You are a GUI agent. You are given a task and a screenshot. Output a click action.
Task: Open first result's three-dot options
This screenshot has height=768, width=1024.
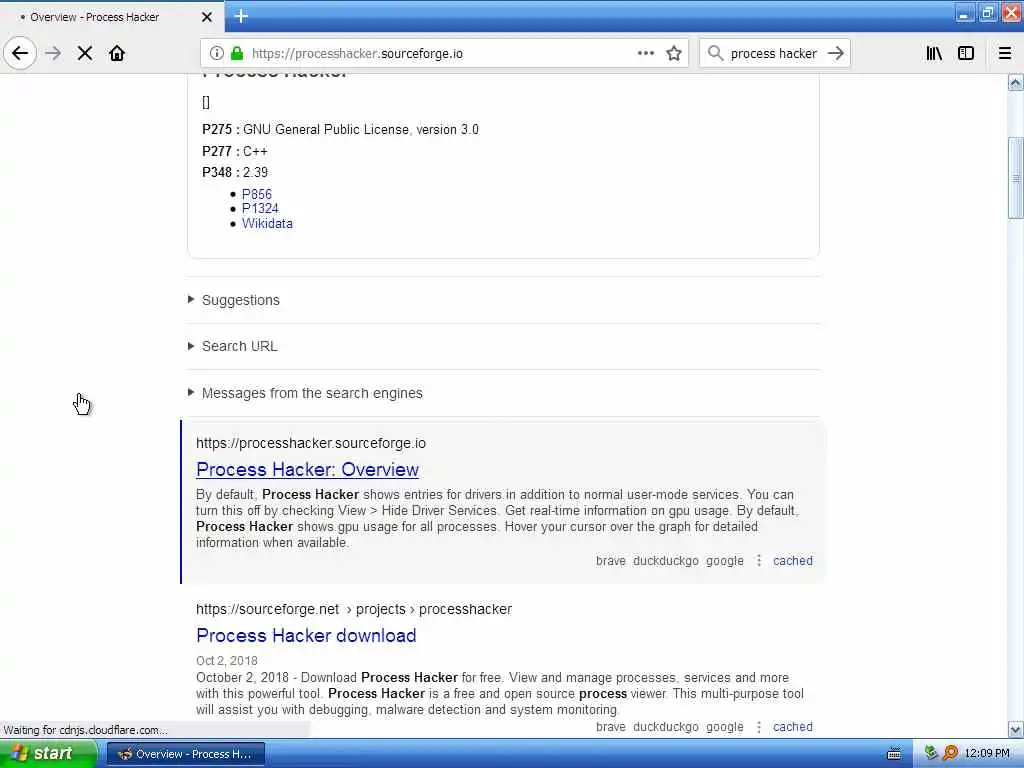[759, 560]
